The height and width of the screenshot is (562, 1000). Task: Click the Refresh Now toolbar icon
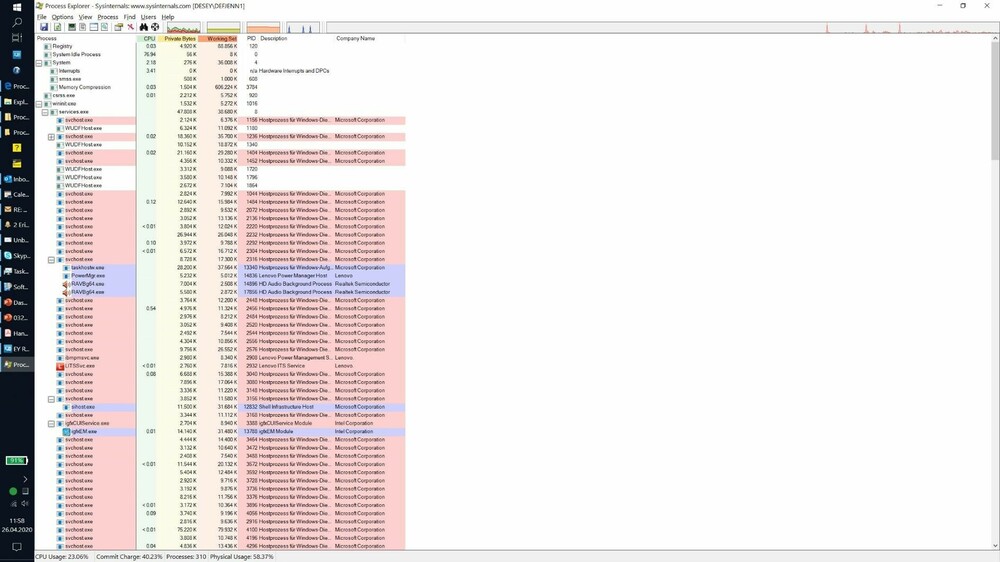point(56,27)
